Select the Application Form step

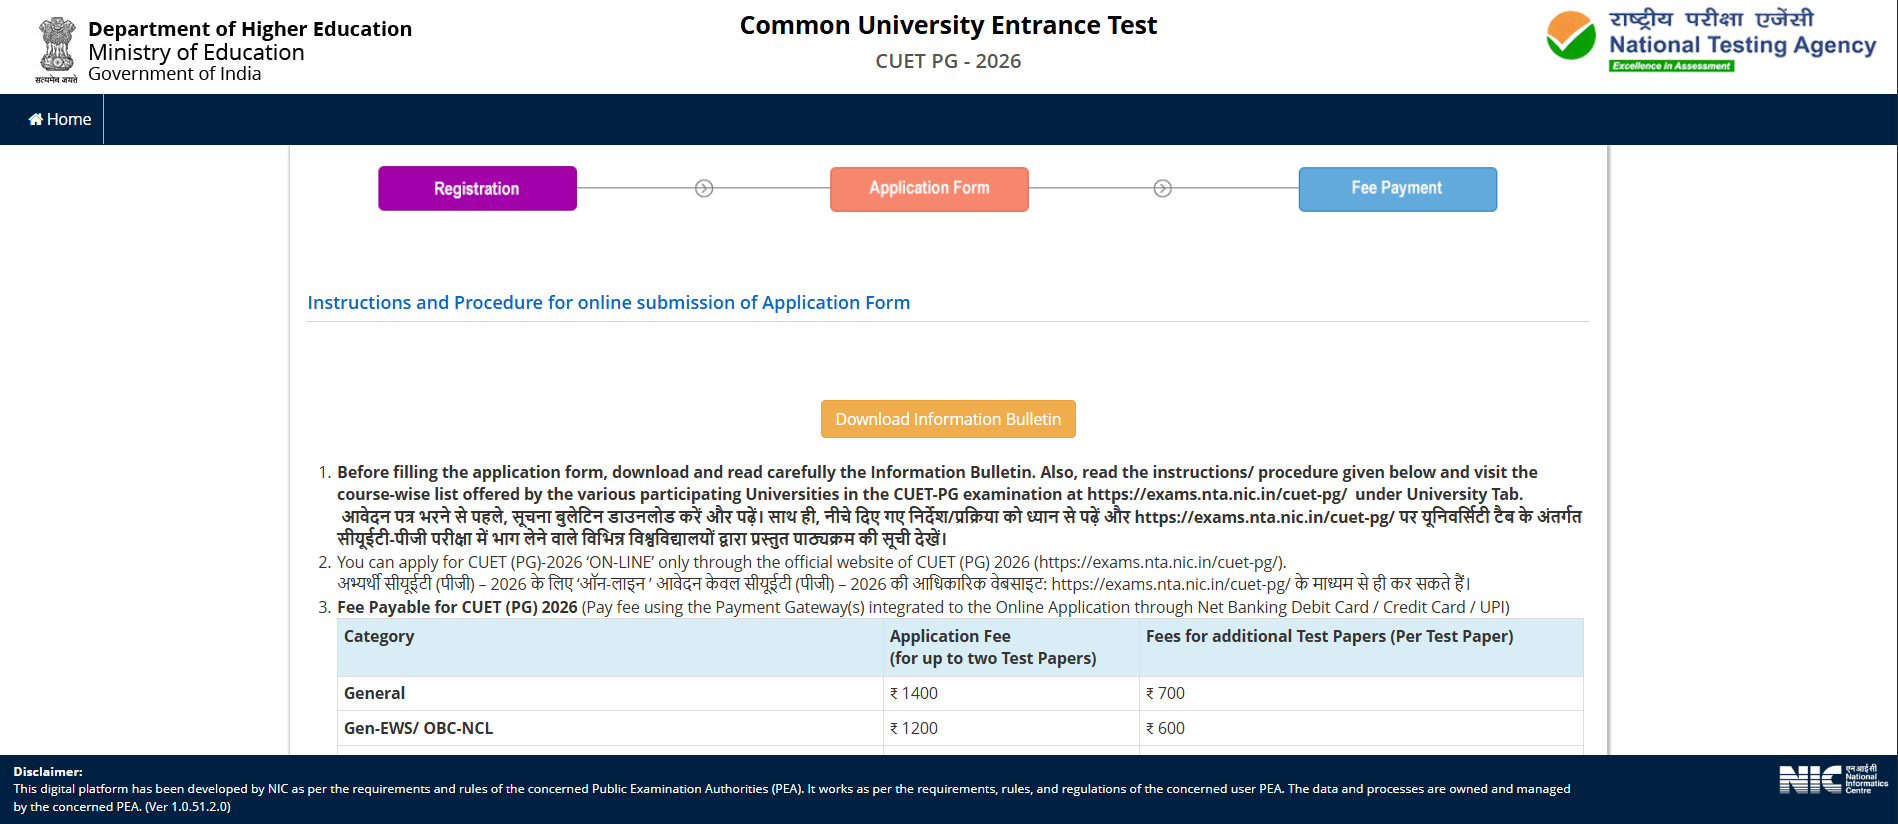(929, 189)
